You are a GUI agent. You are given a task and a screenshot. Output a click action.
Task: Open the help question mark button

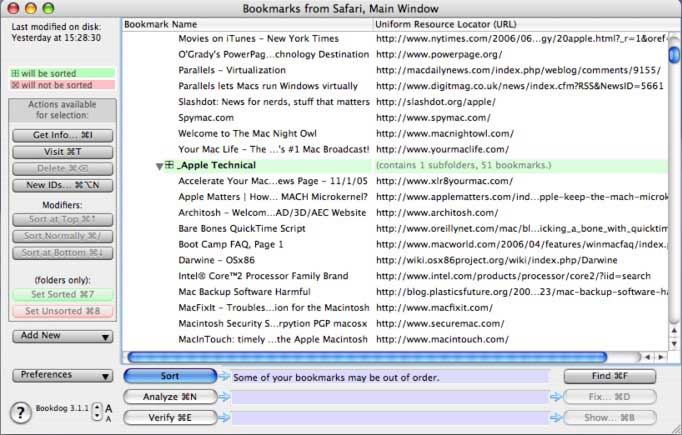(20, 412)
